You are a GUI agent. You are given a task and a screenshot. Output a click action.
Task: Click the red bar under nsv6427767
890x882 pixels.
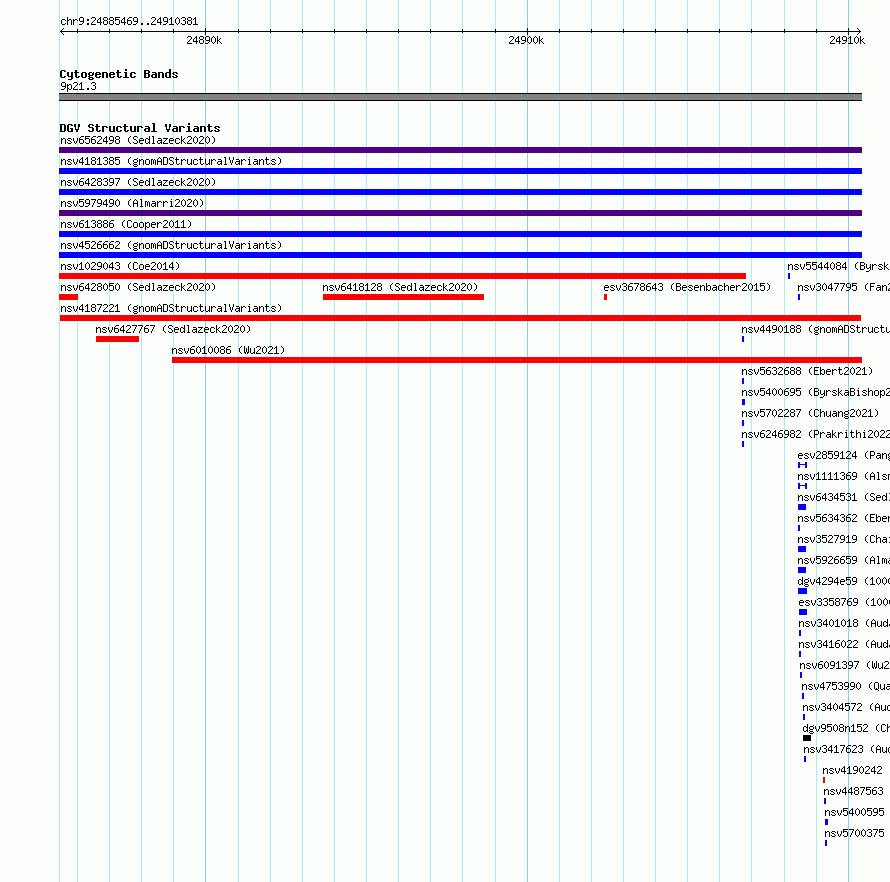(x=117, y=339)
